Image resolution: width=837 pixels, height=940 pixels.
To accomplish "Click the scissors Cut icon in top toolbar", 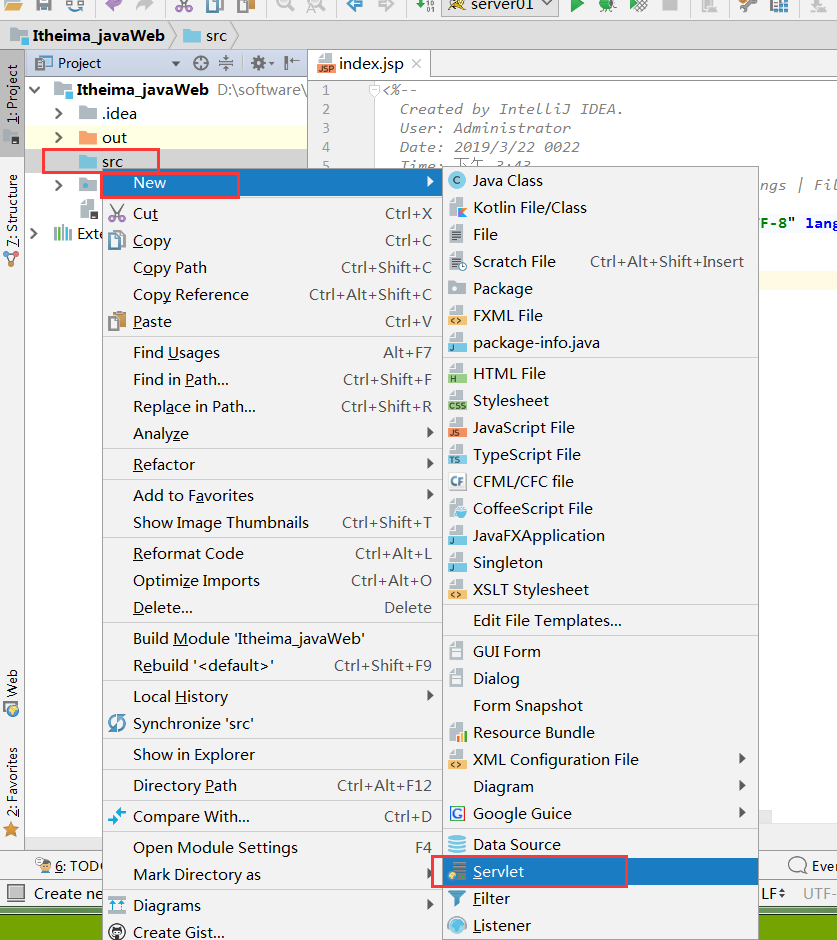I will pyautogui.click(x=184, y=6).
